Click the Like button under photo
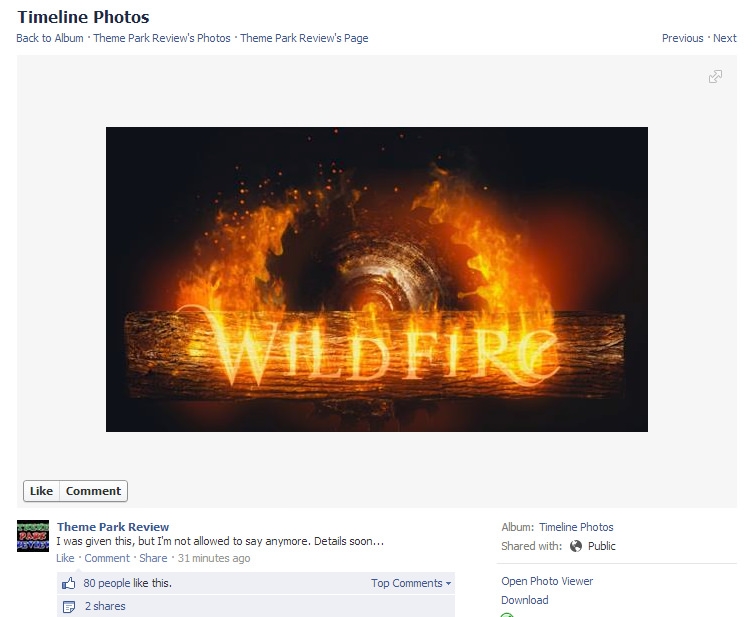The image size is (752, 617). click(41, 491)
